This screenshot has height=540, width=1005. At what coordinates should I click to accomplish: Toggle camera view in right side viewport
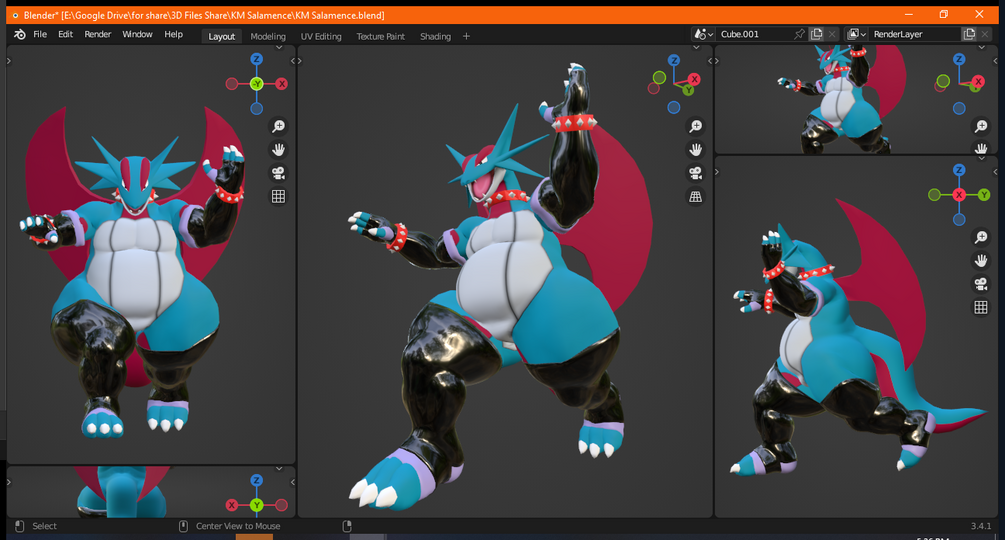point(981,284)
